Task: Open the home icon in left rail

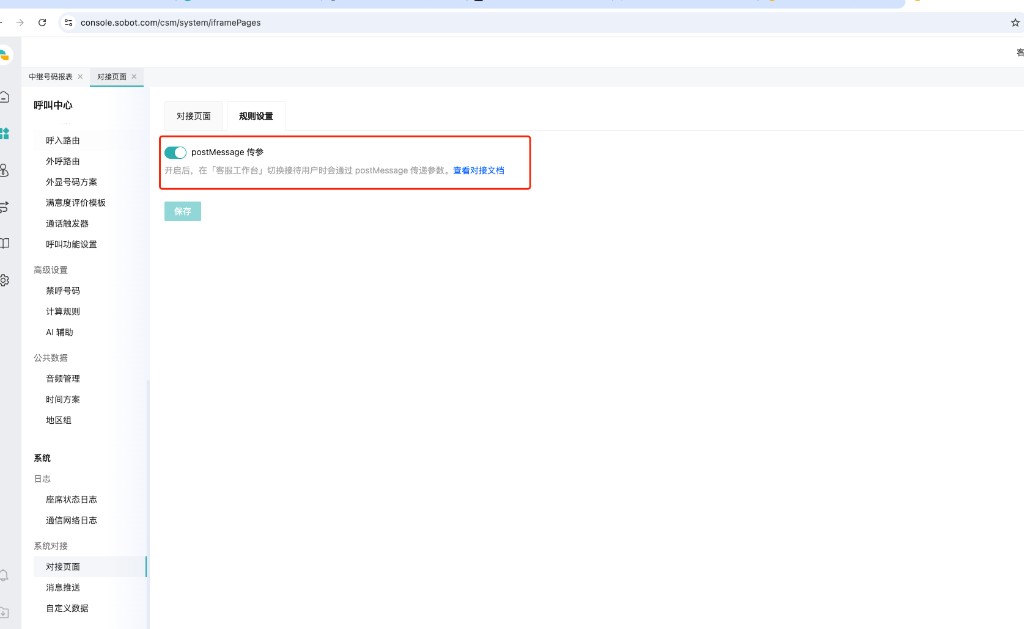Action: click(x=5, y=97)
